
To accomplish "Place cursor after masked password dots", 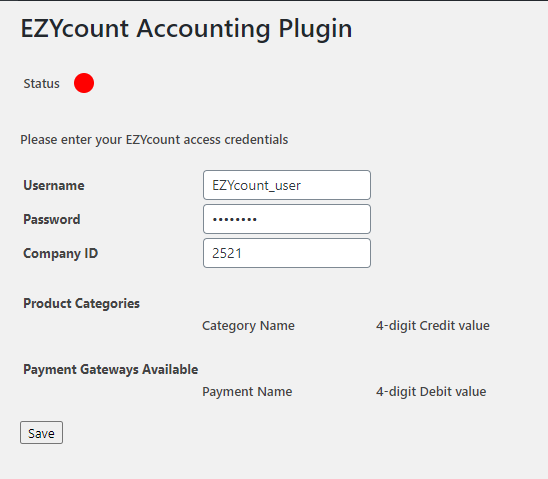I will pyautogui.click(x=258, y=219).
